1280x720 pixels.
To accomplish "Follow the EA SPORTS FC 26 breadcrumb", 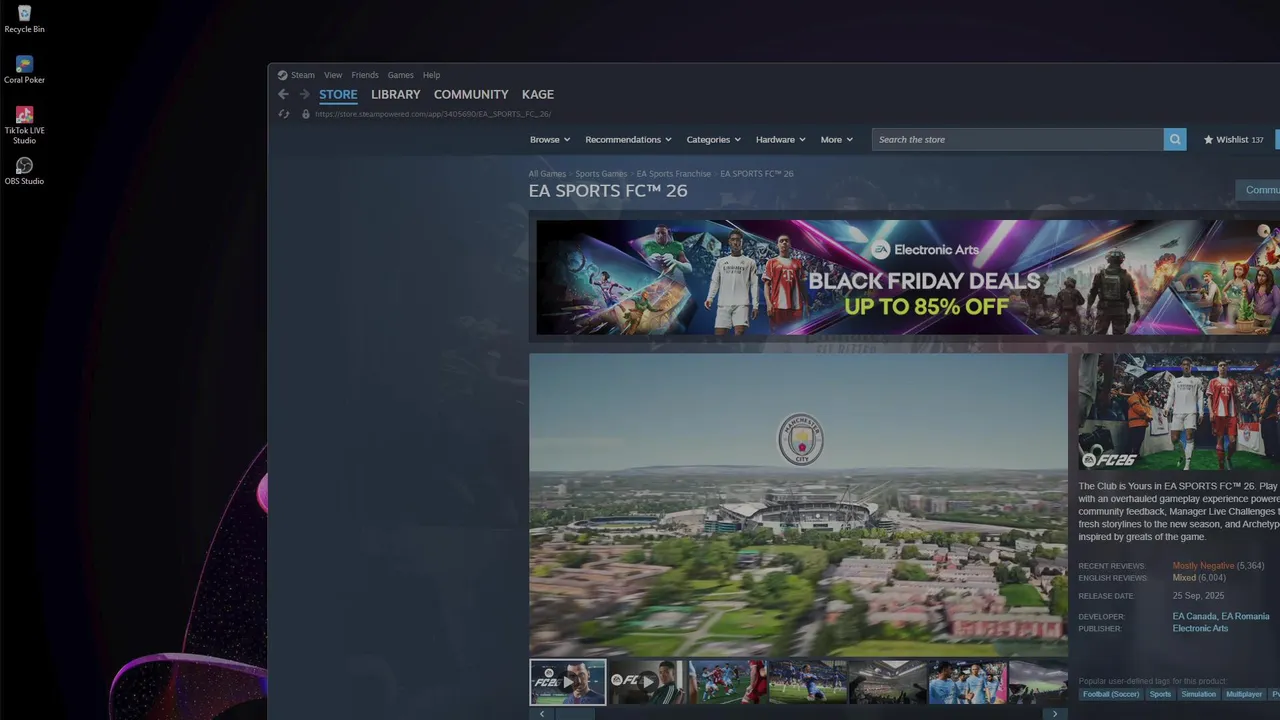I will coord(757,174).
